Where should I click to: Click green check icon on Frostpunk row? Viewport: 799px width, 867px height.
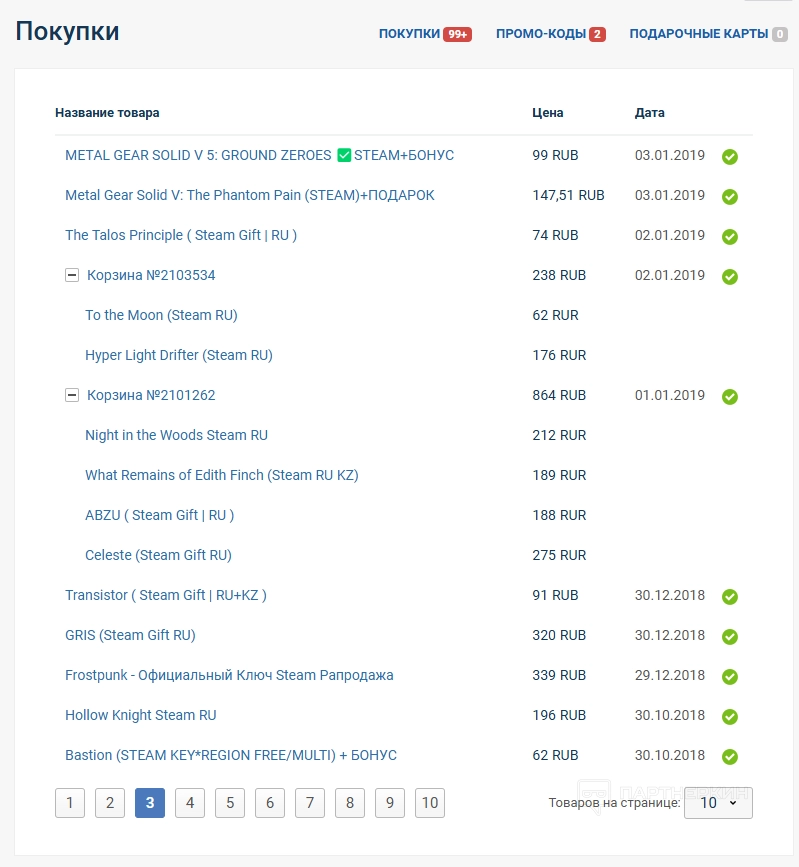pos(729,676)
